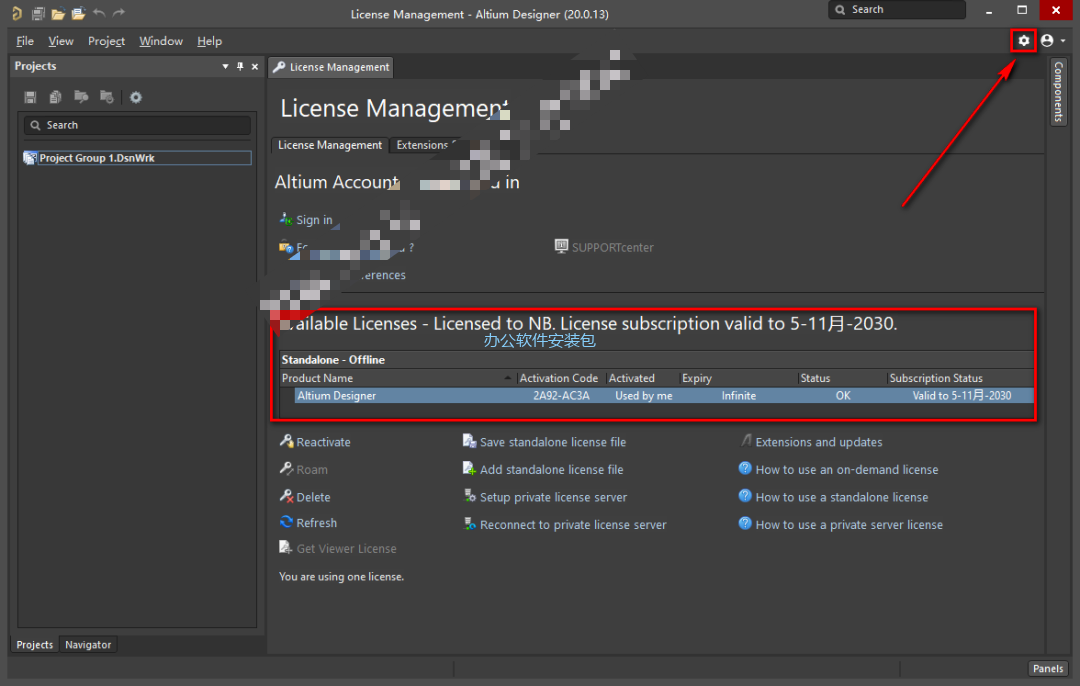
Task: Open How to use a standalone license link
Action: click(x=841, y=497)
